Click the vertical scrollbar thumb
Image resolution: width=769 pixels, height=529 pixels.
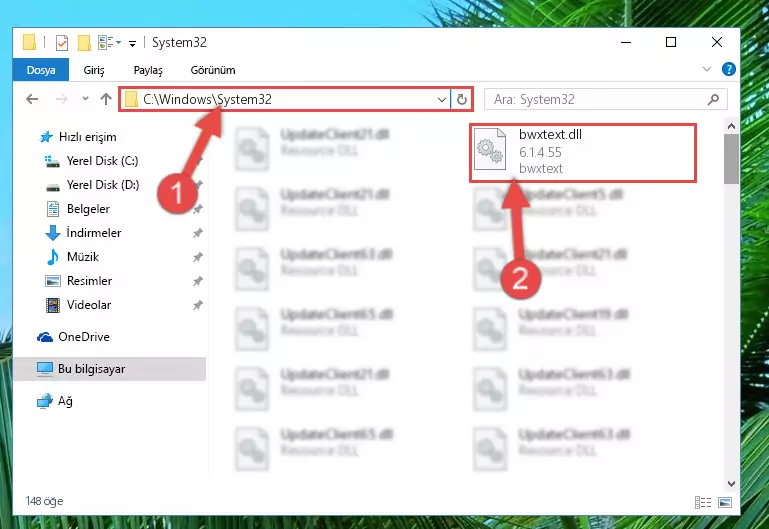pos(731,159)
